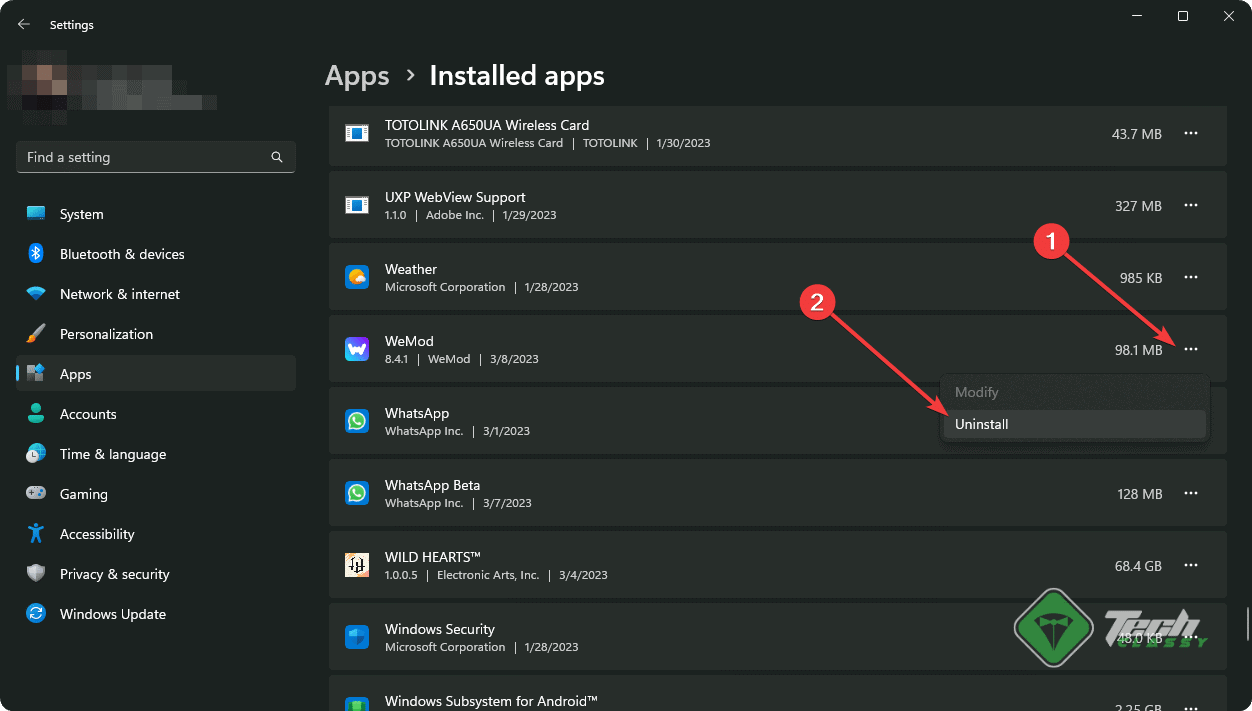Open the options menu for WhatsApp Beta

[1191, 493]
